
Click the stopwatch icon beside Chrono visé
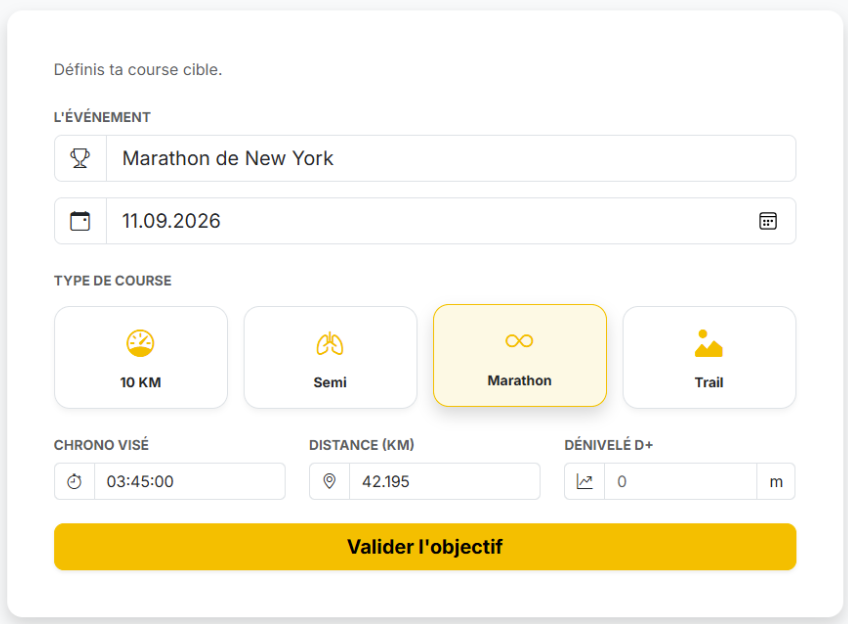74,481
